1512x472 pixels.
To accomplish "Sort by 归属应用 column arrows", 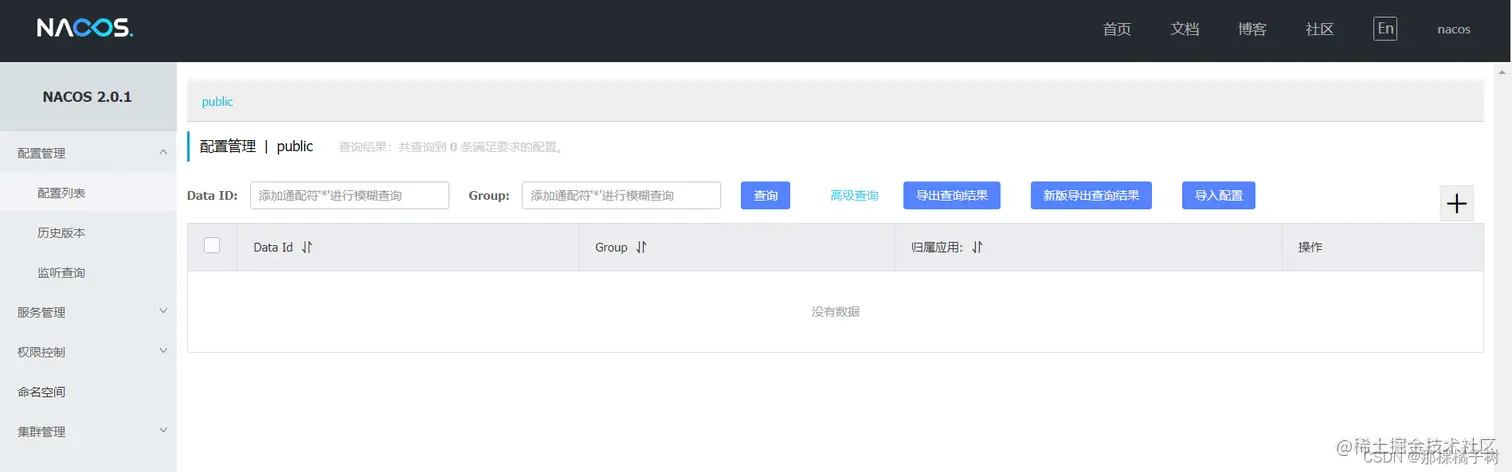I will (977, 247).
